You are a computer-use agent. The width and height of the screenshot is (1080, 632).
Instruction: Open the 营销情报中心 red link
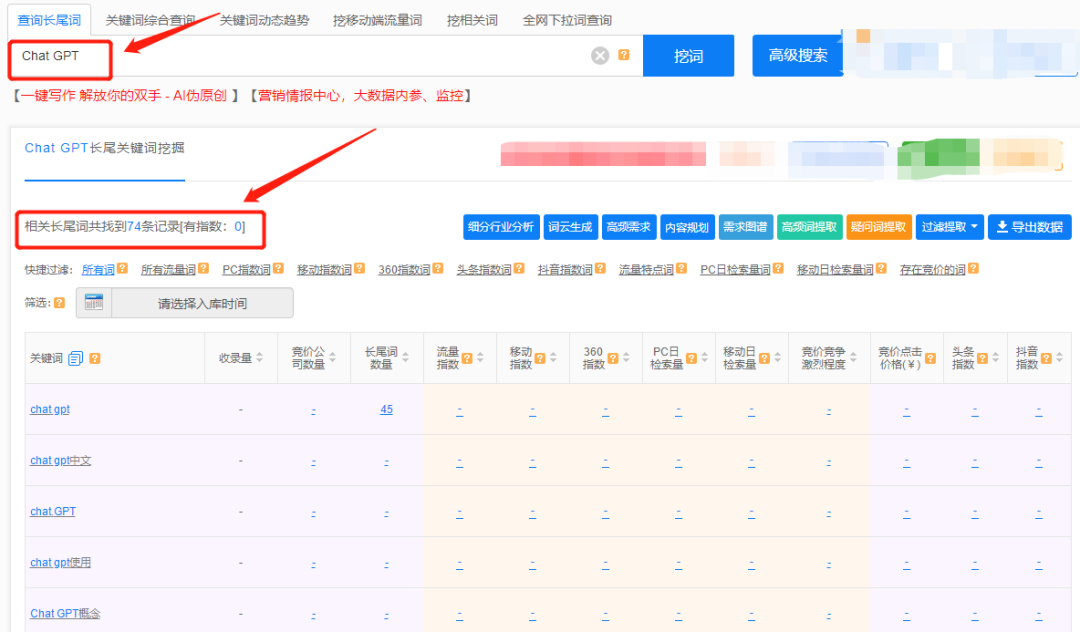coord(360,96)
